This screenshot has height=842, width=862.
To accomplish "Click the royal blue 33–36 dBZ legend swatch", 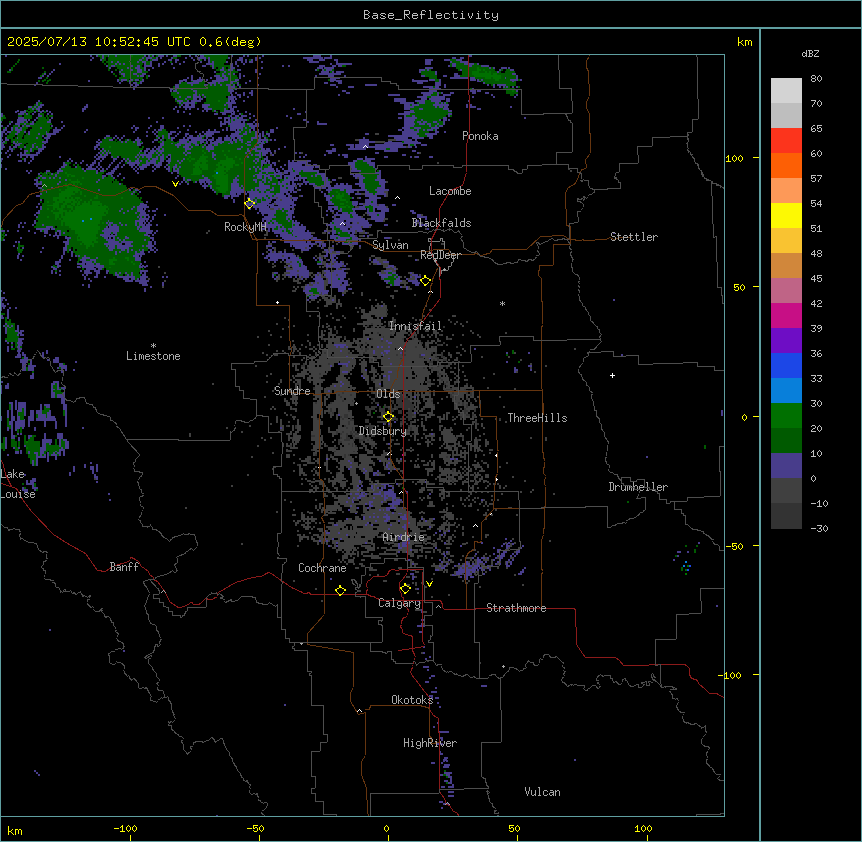I will (x=786, y=366).
